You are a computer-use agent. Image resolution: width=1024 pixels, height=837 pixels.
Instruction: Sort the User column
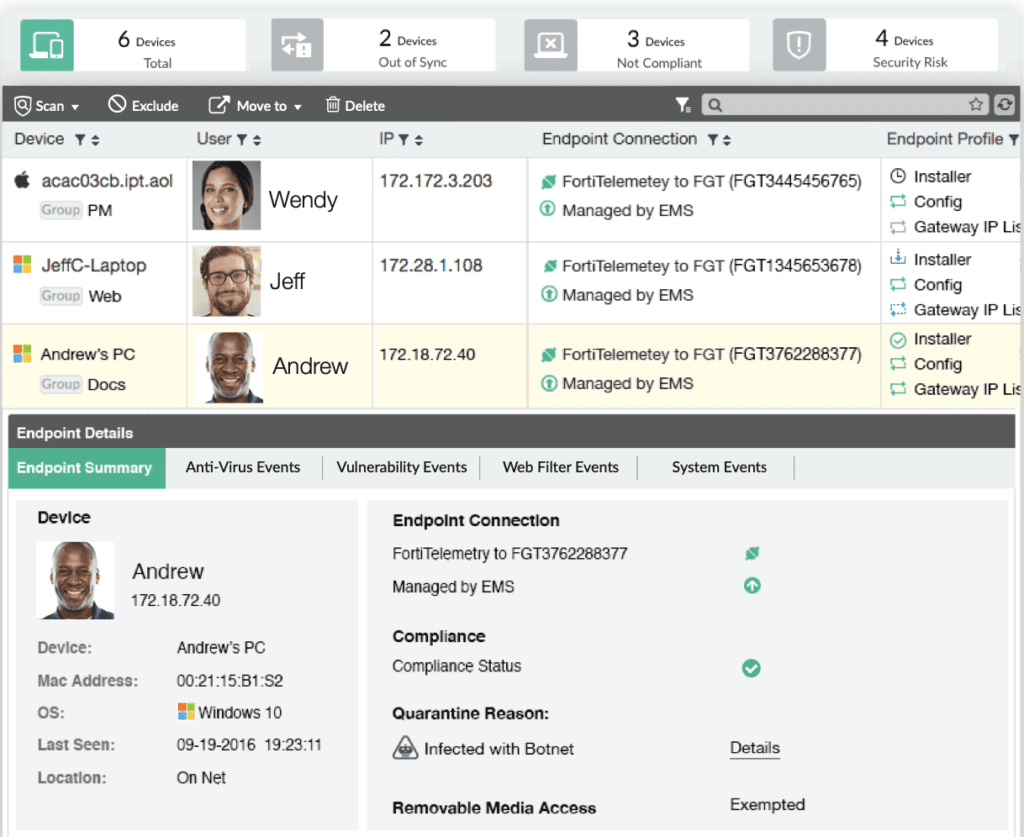[257, 140]
